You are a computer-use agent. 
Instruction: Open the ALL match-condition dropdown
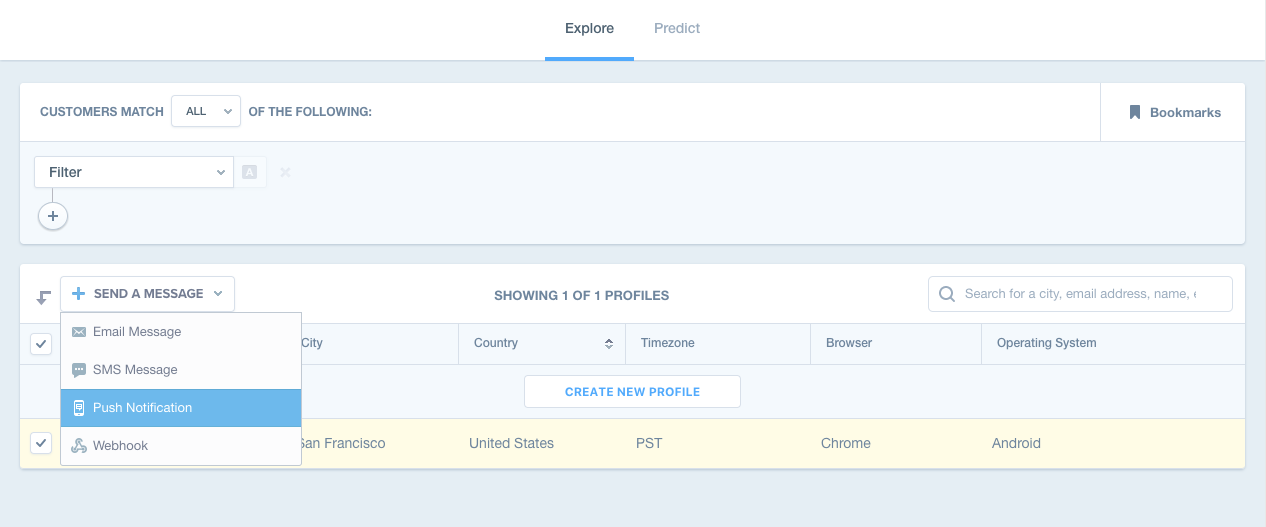(x=206, y=111)
